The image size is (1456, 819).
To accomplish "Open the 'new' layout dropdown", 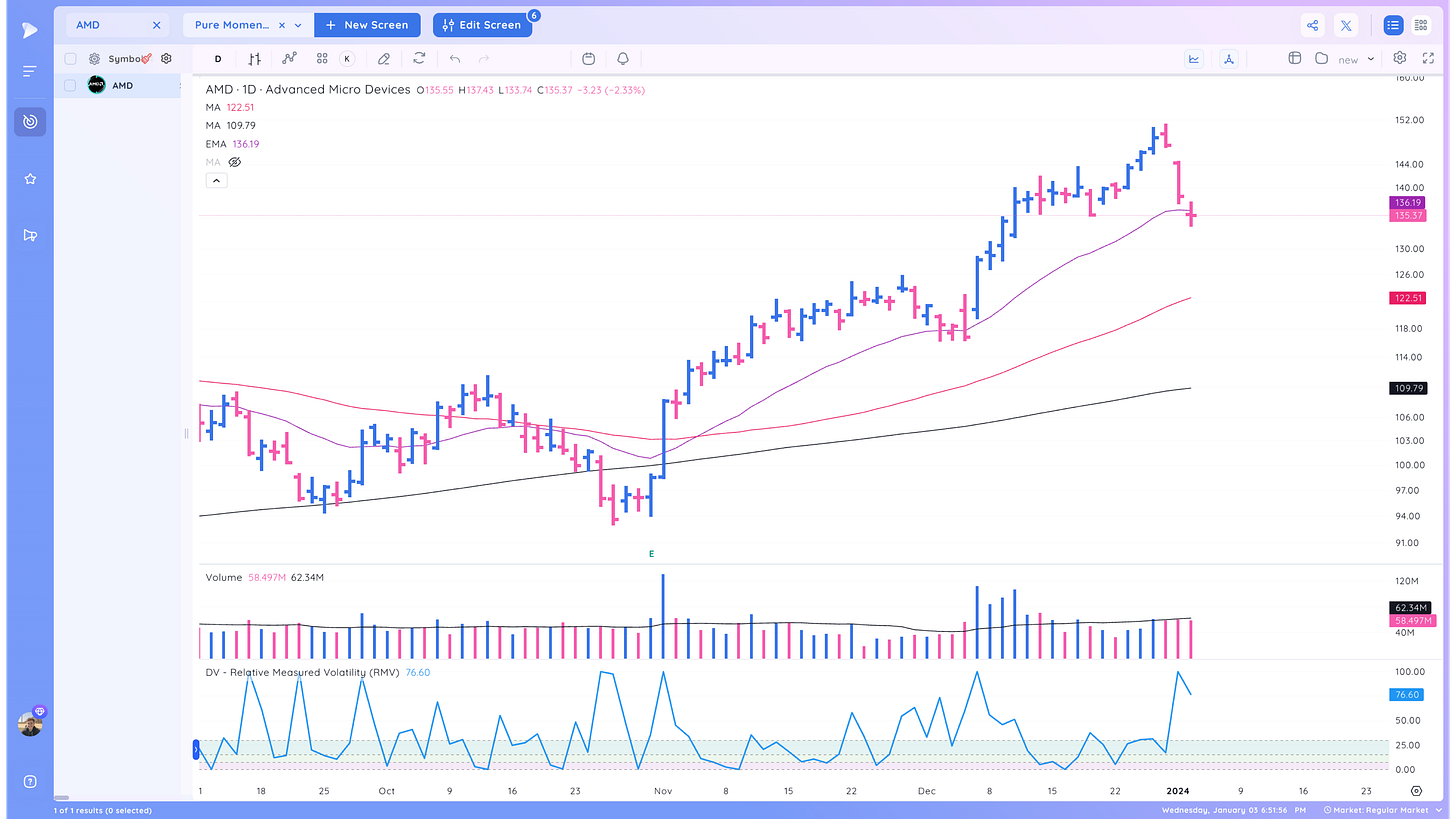I will tap(1356, 59).
